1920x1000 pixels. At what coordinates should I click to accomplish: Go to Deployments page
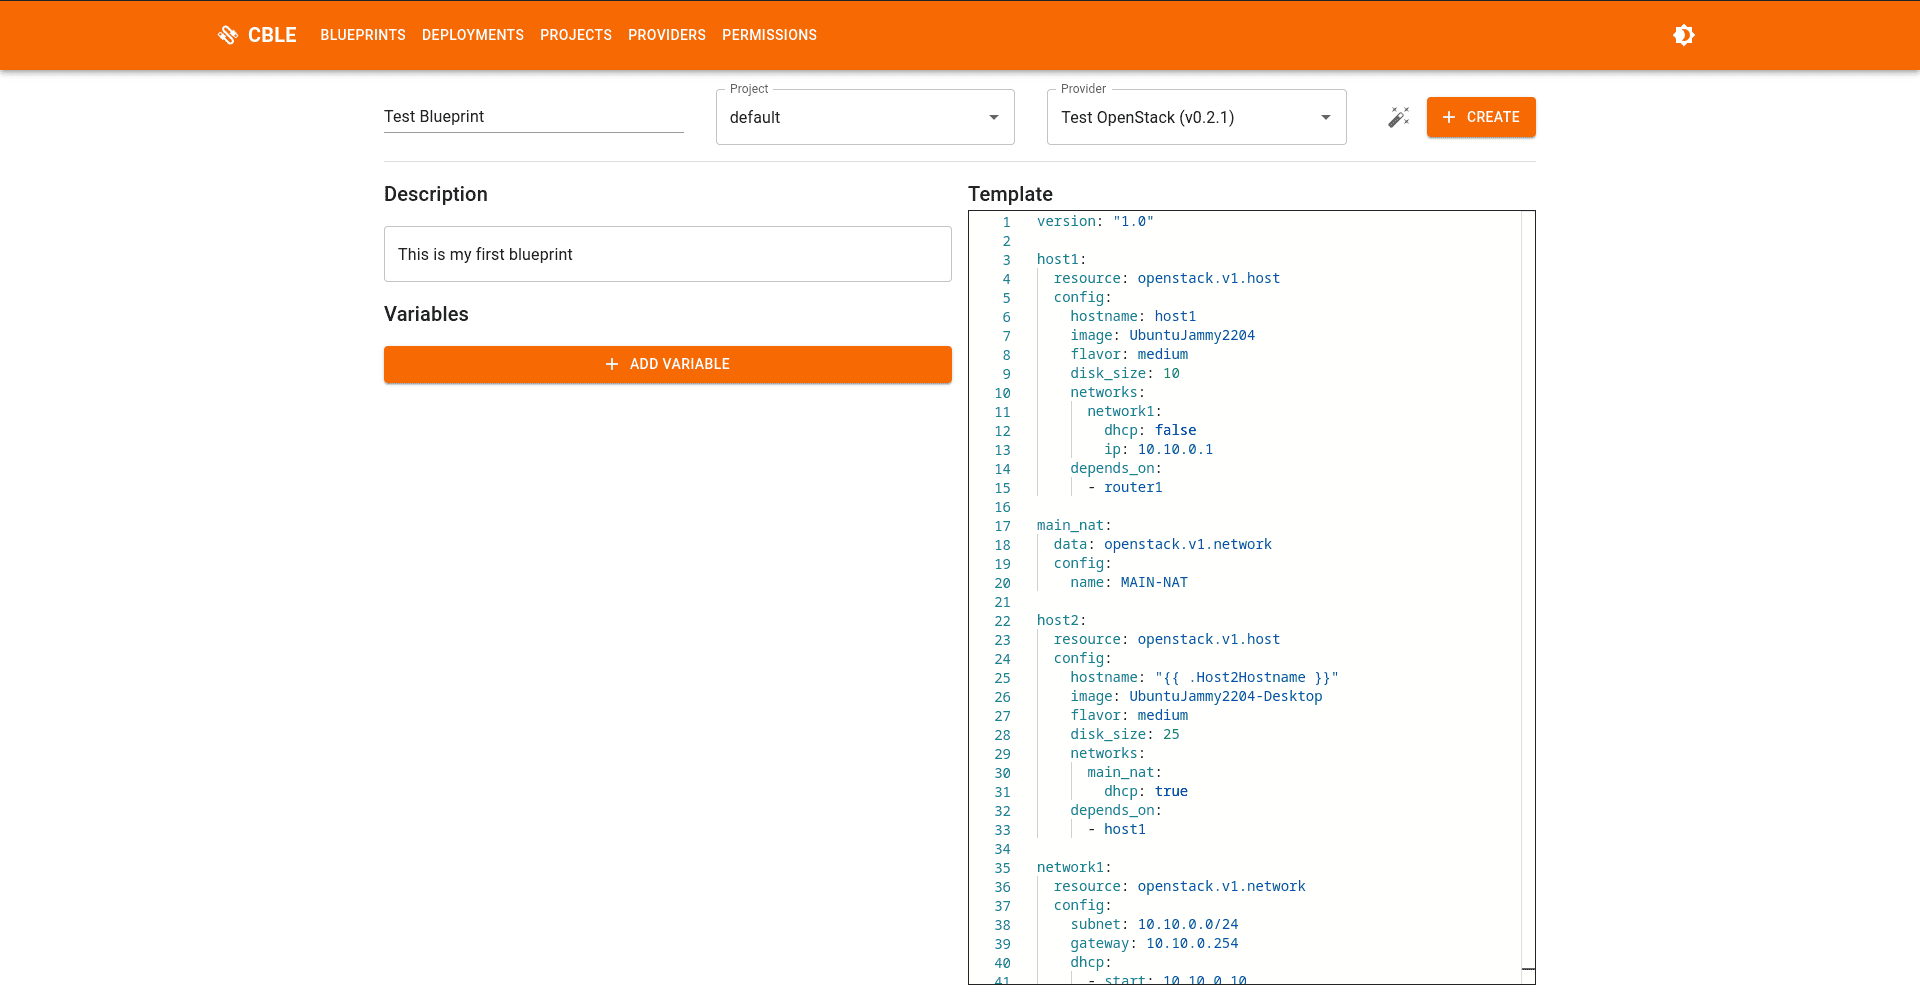473,35
